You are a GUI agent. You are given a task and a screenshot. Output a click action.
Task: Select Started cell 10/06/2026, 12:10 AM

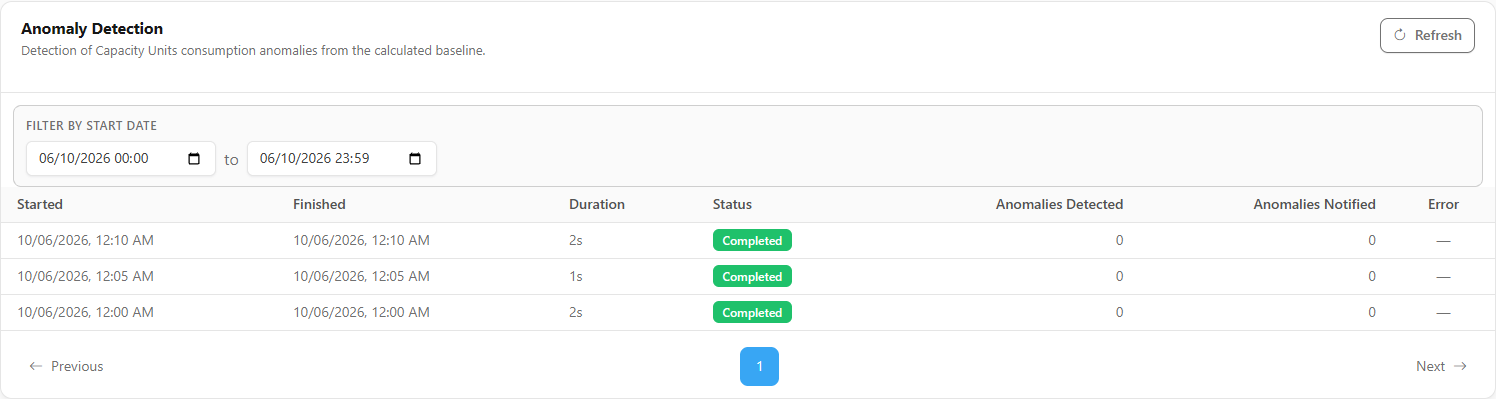[x=85, y=240]
